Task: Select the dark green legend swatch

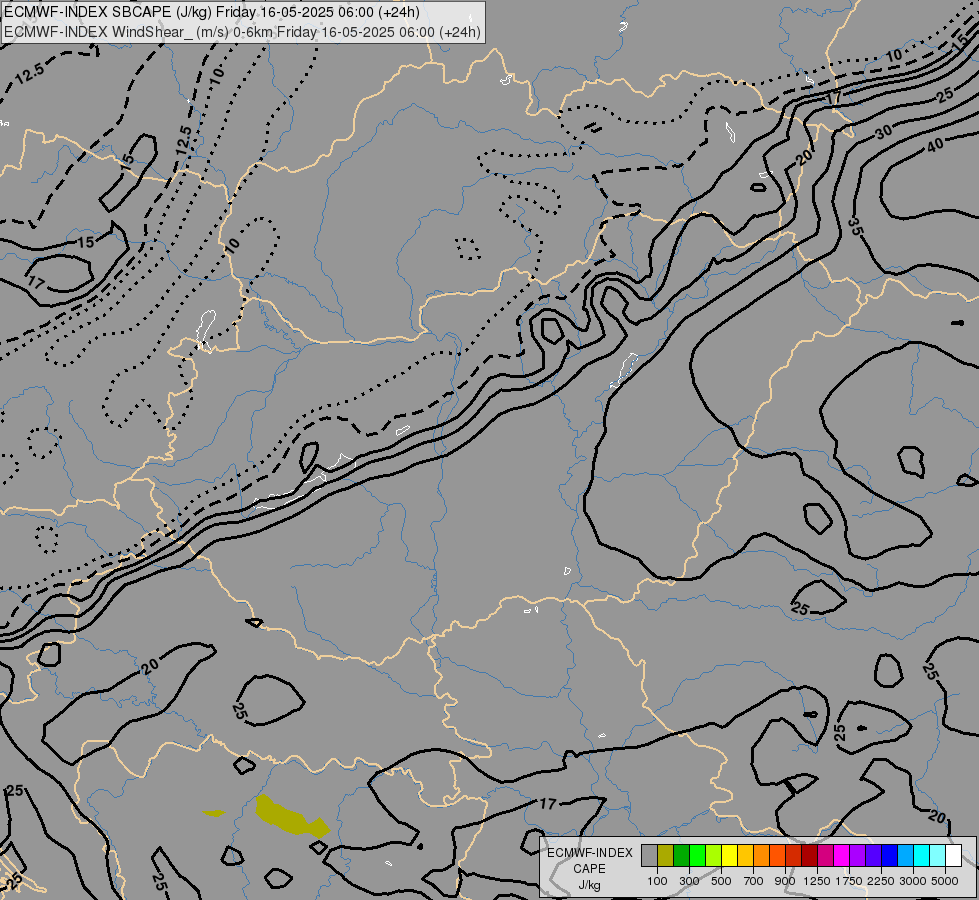Action: pyautogui.click(x=681, y=855)
